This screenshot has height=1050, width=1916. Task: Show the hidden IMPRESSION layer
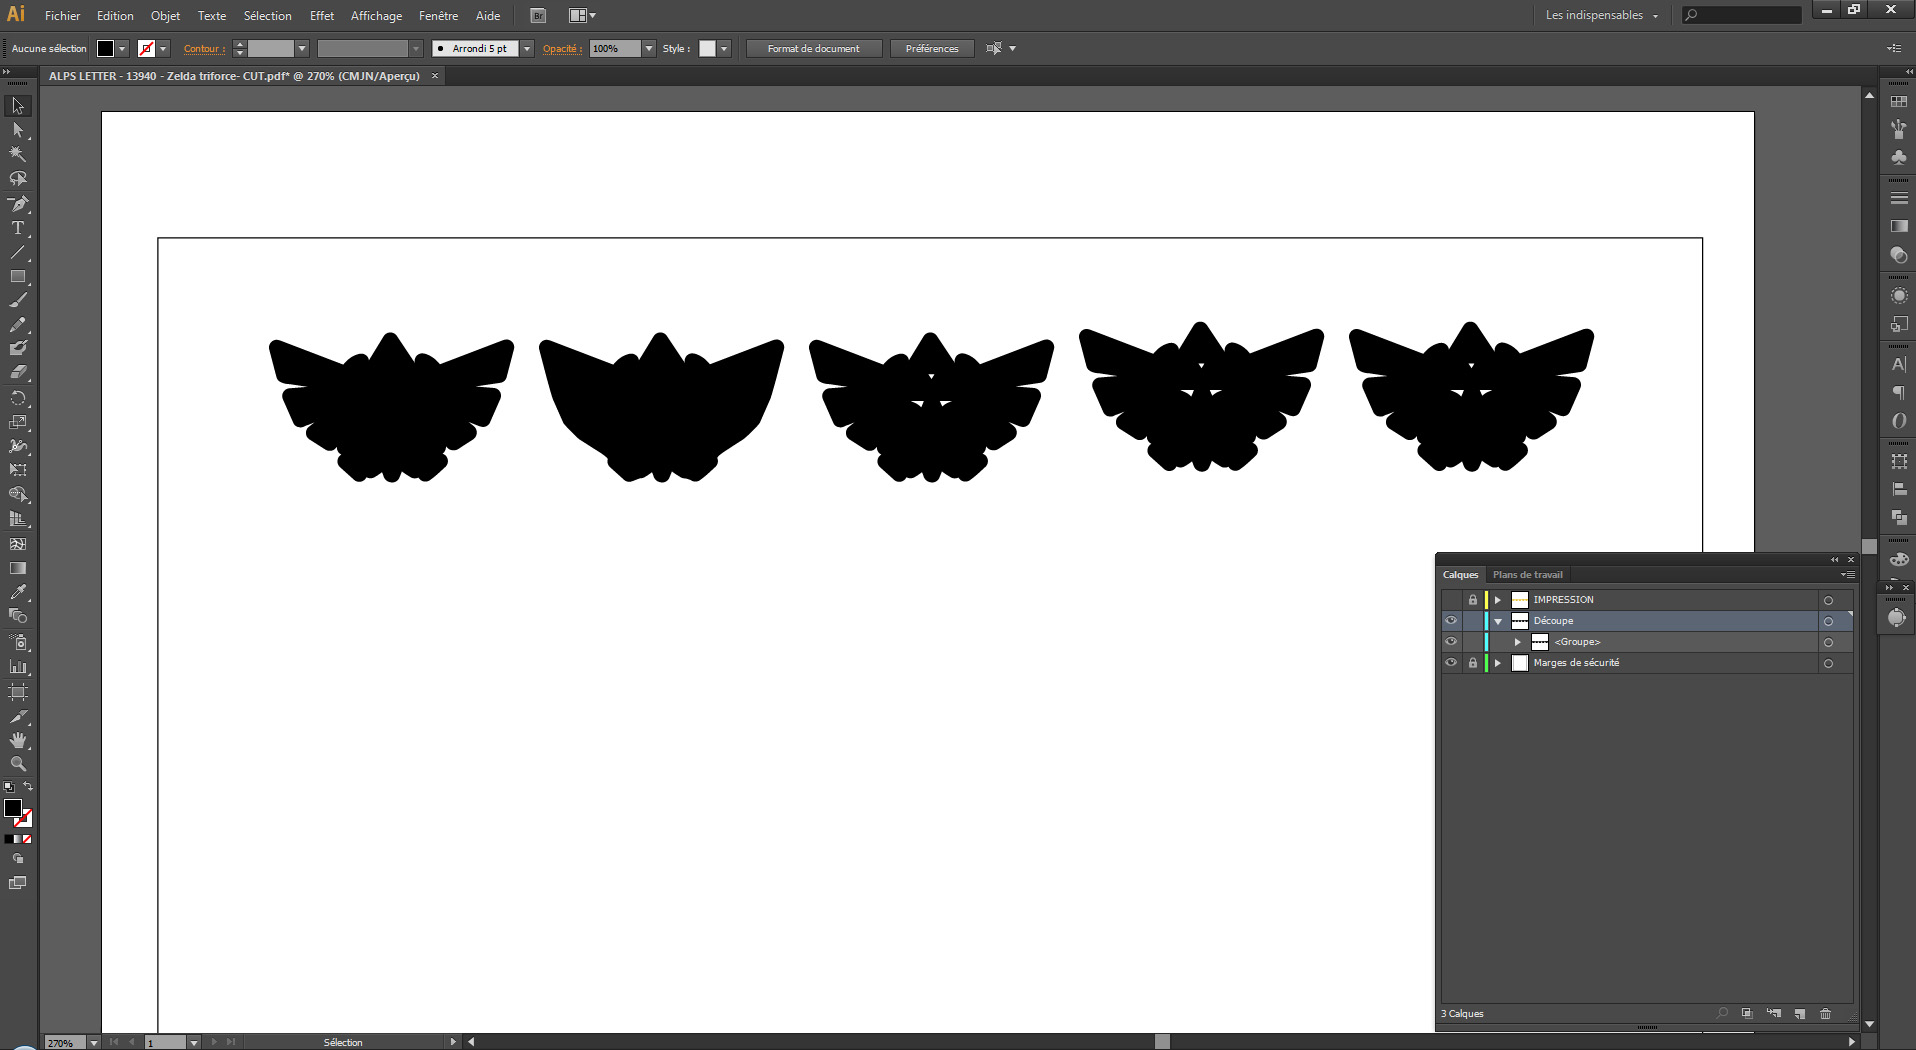pos(1451,599)
